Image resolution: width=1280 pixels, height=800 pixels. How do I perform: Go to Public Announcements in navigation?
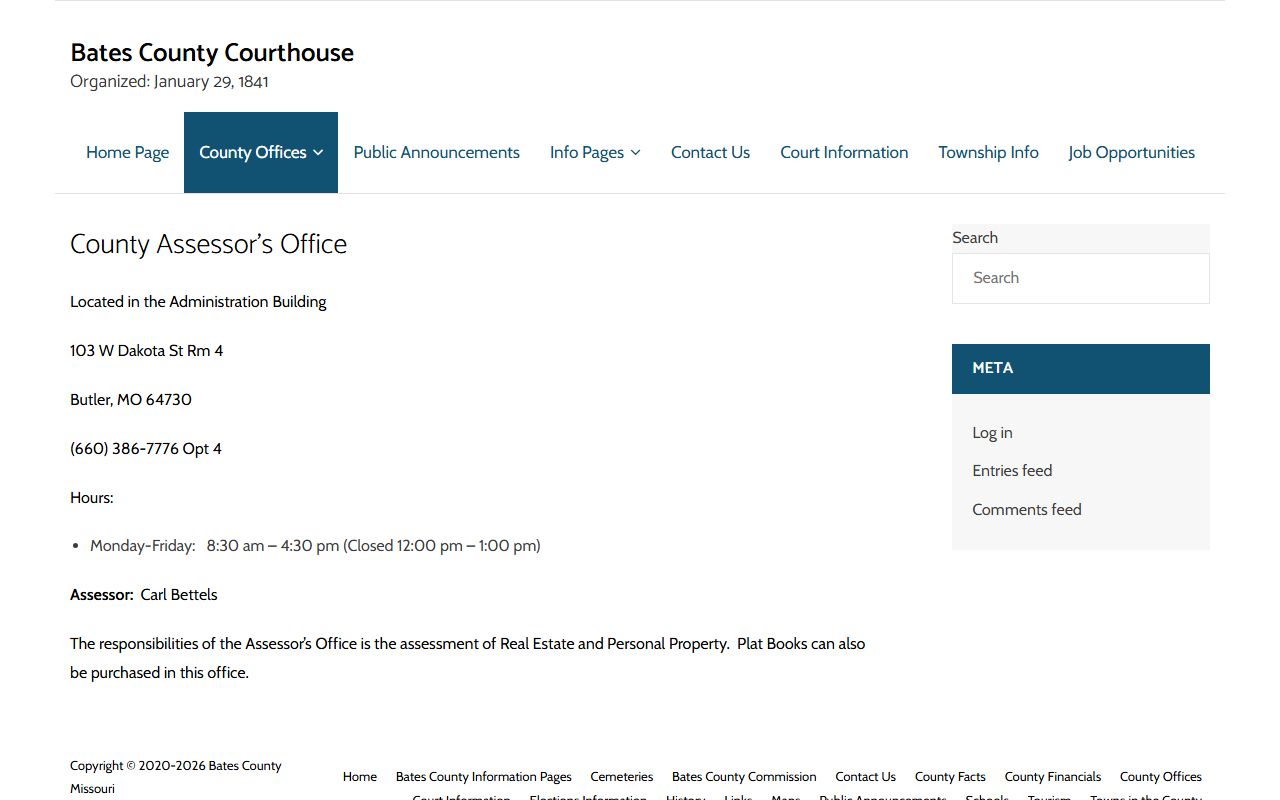(x=436, y=152)
